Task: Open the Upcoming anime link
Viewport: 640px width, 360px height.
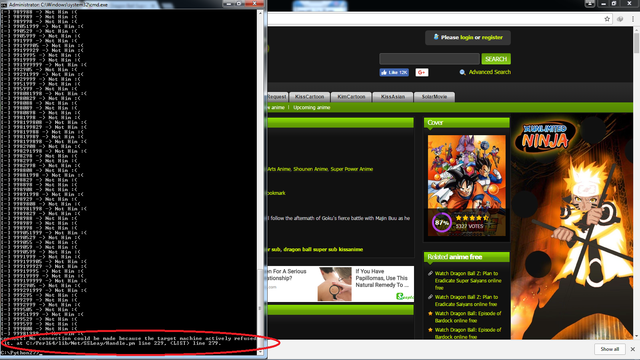Action: tap(312, 108)
